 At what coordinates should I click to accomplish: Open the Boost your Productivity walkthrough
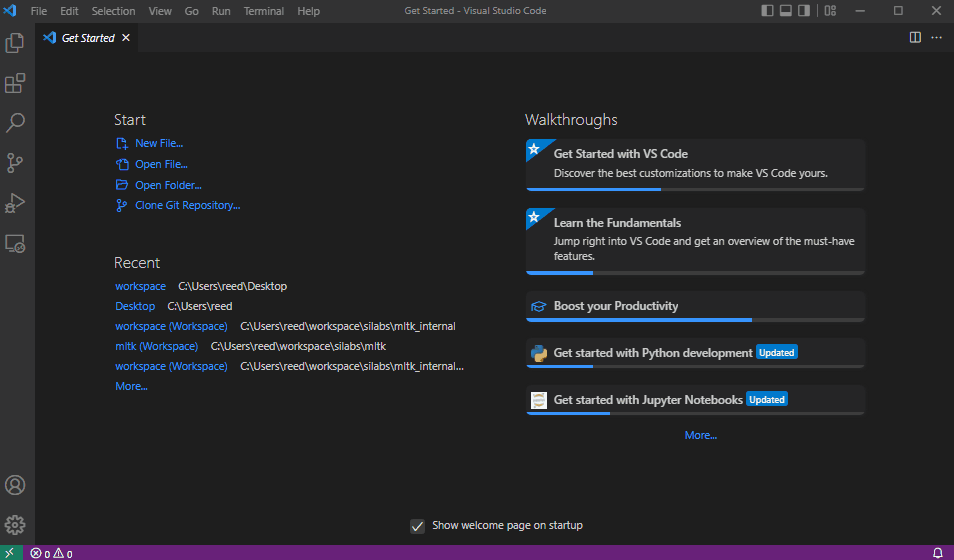pyautogui.click(x=615, y=306)
